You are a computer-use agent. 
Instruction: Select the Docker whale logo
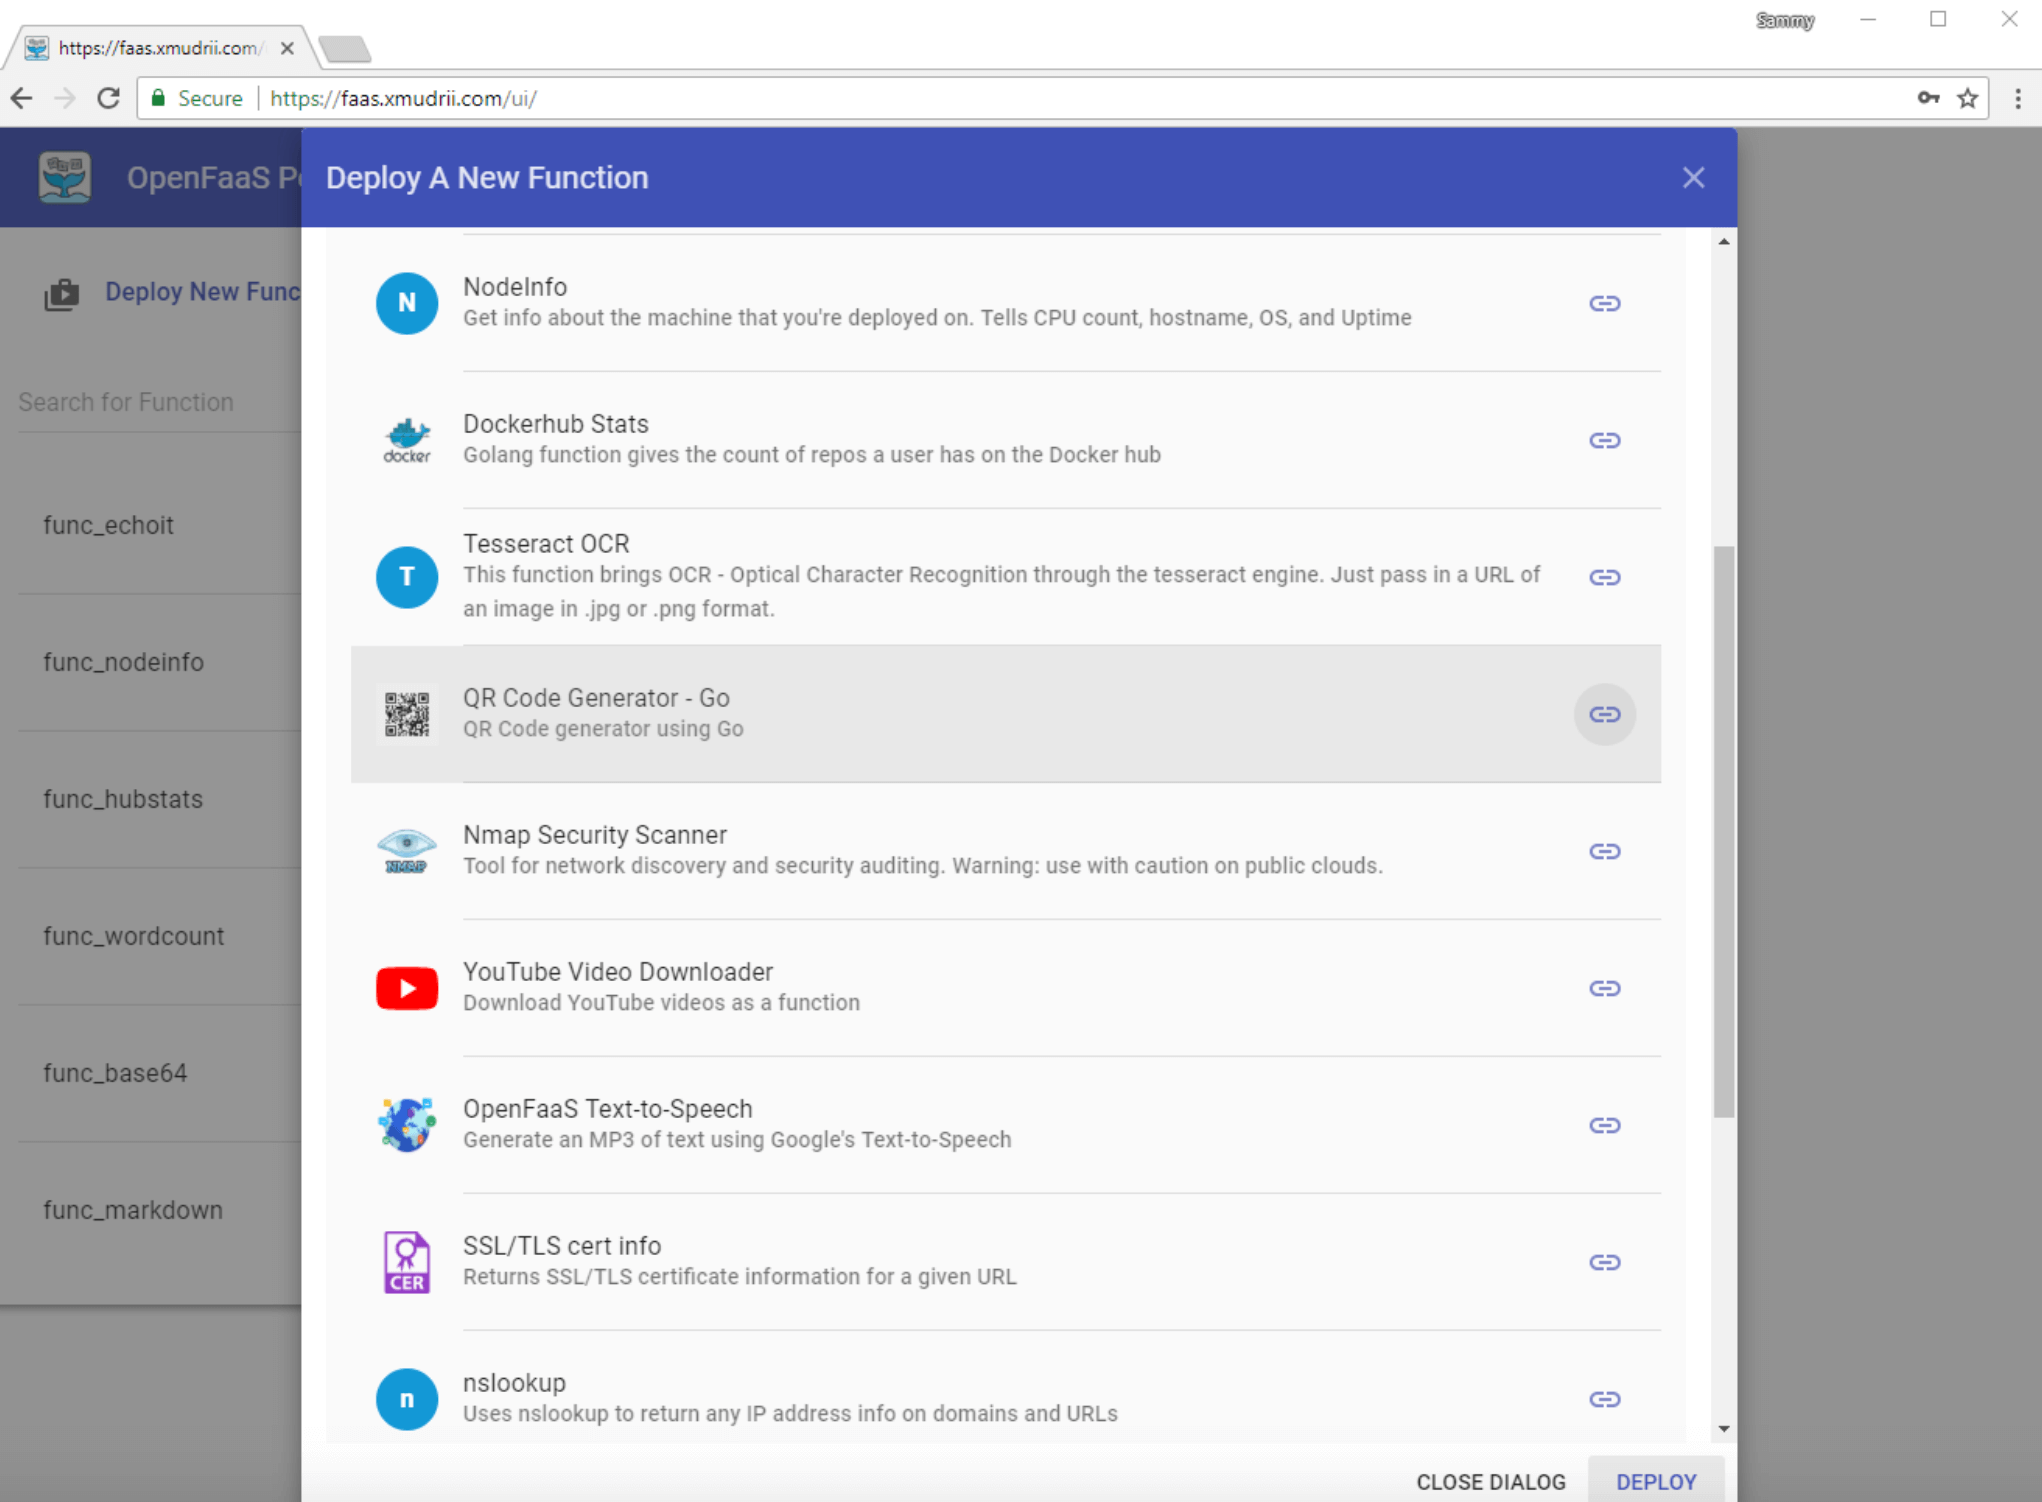click(407, 440)
